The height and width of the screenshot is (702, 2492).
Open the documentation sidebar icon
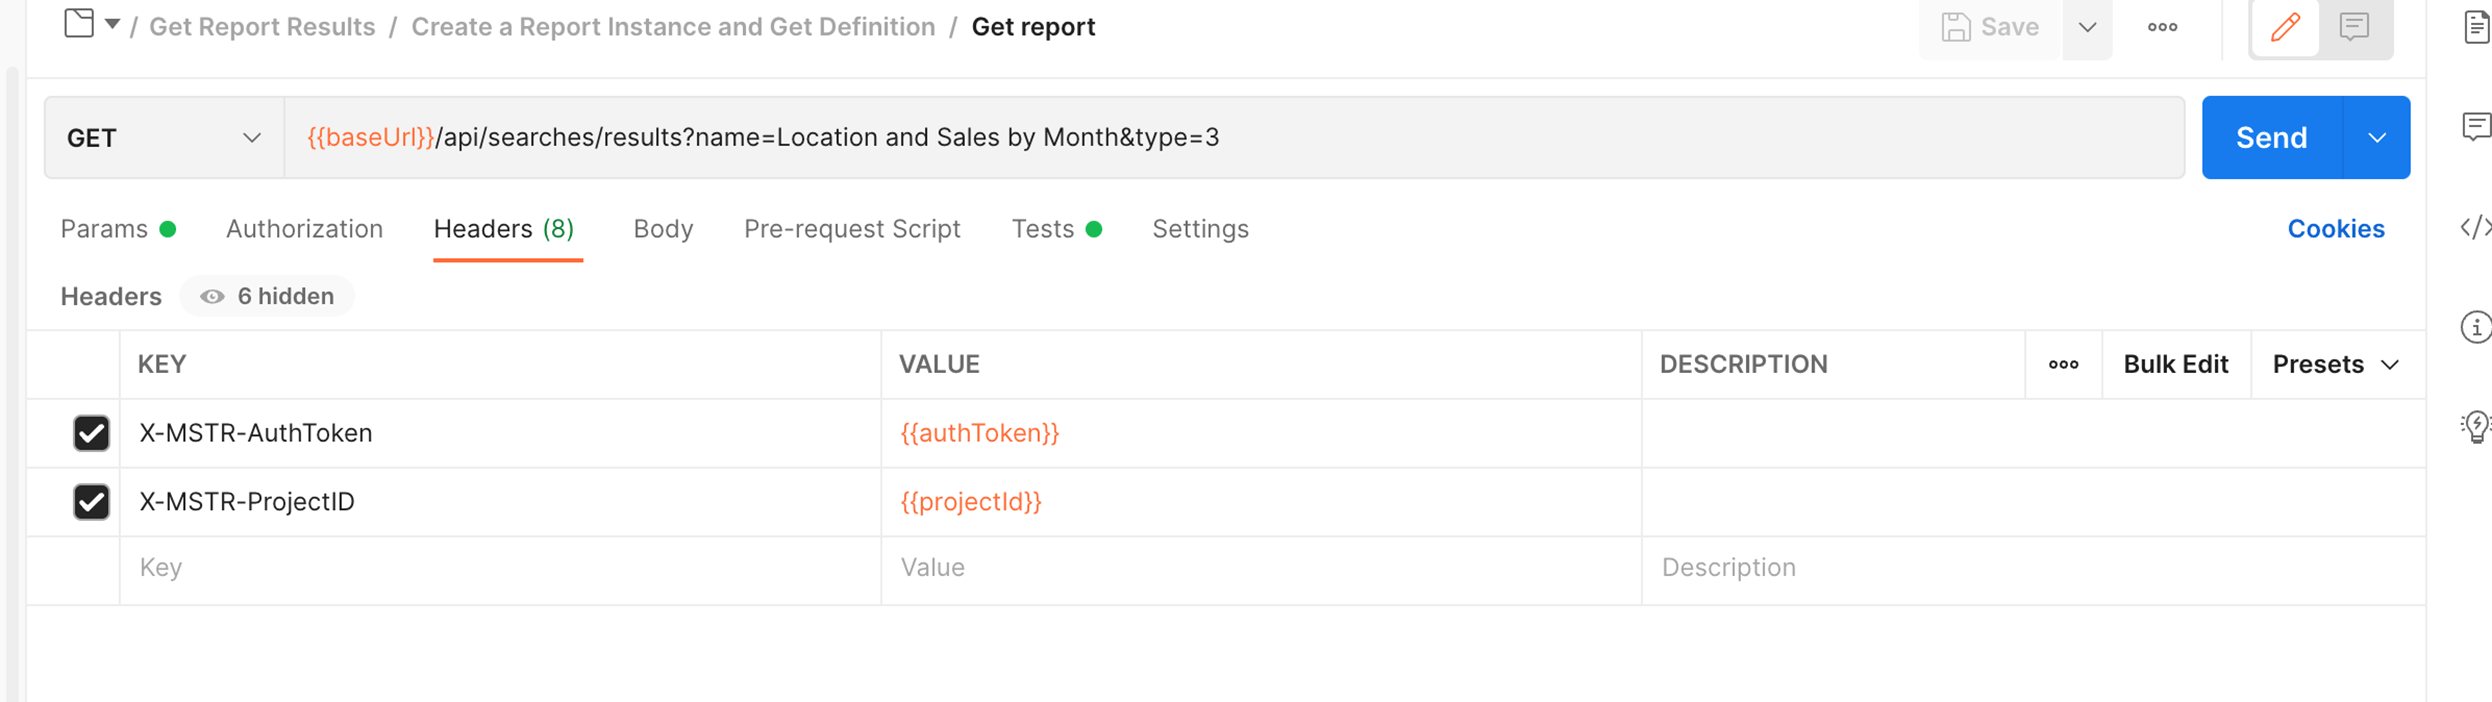(2475, 27)
